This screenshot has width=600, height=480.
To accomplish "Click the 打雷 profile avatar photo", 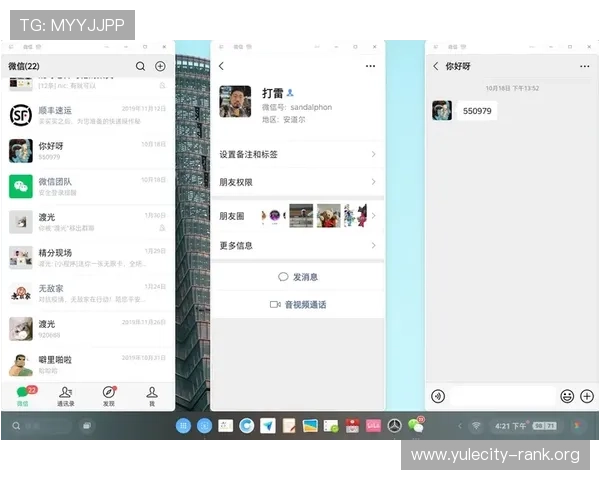I will tap(235, 101).
